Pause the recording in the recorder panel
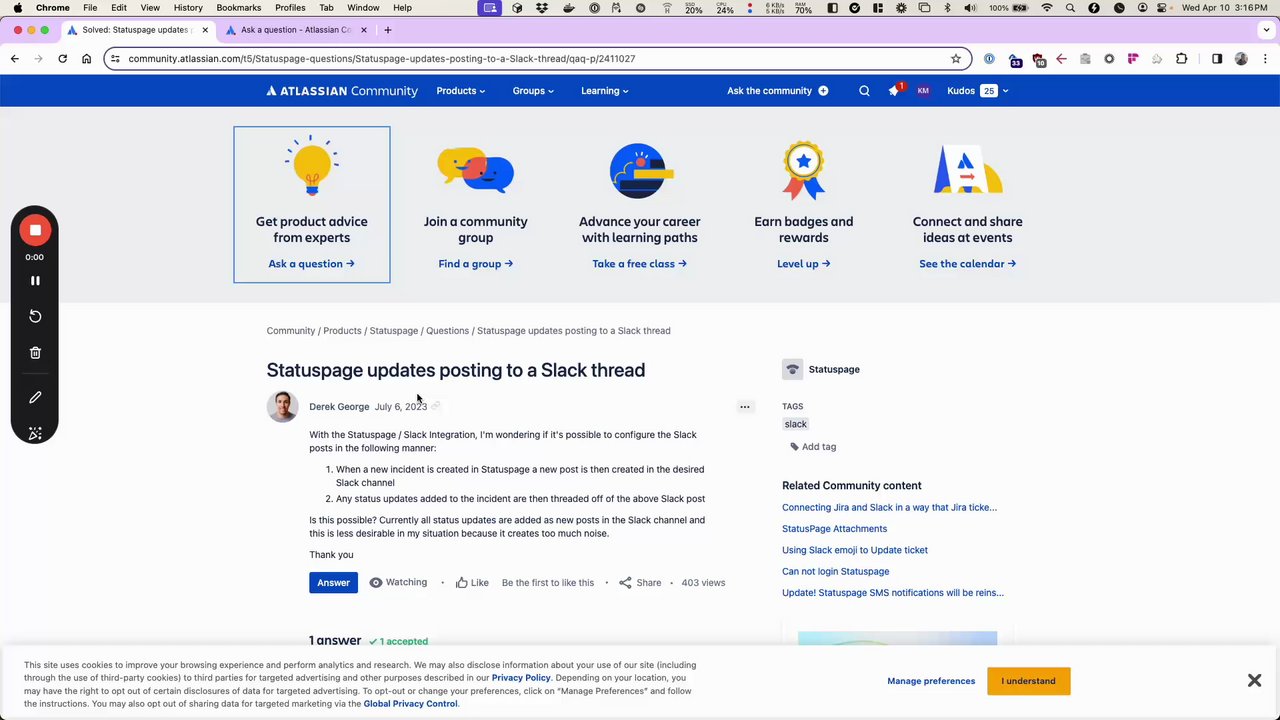 [35, 281]
